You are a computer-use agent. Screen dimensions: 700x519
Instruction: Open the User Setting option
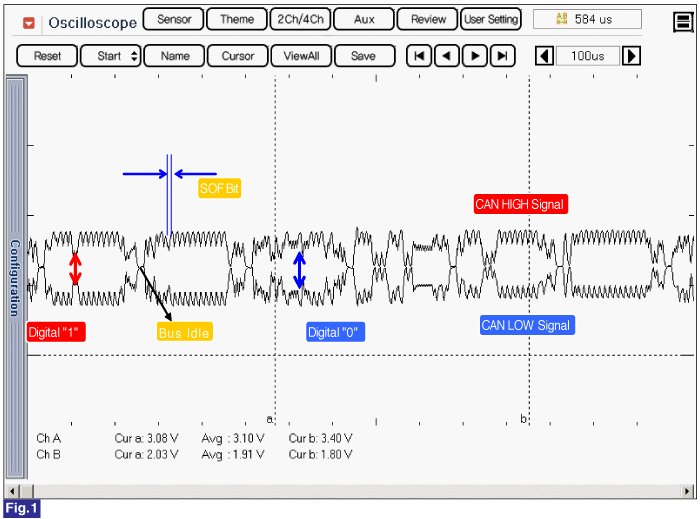(x=491, y=19)
